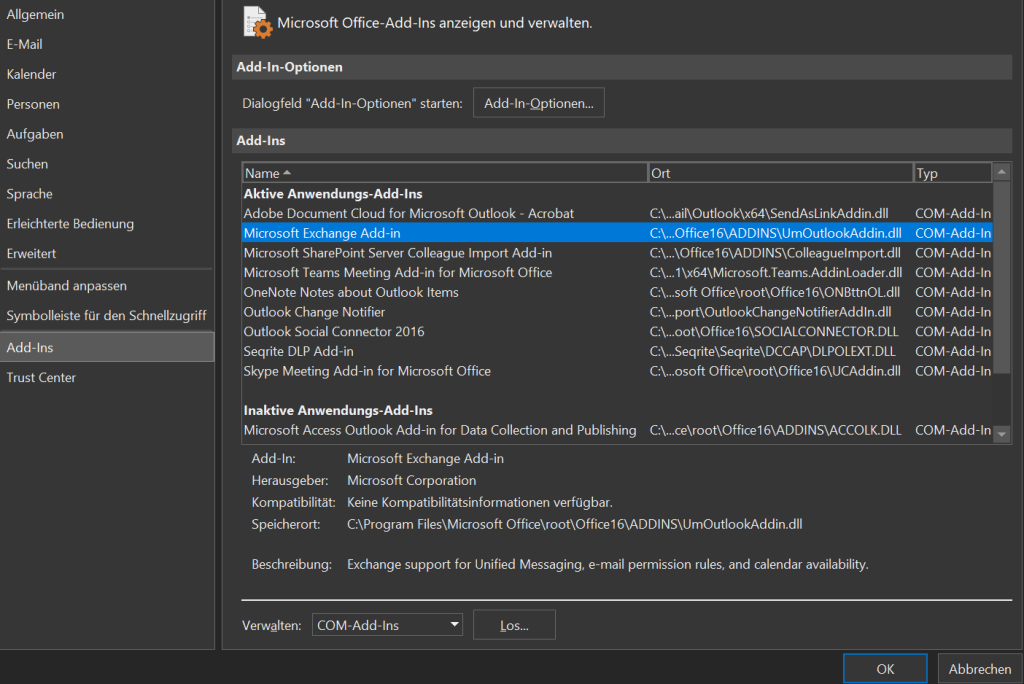Open the Allgemein settings category
Viewport: 1024px width, 684px height.
click(x=35, y=14)
